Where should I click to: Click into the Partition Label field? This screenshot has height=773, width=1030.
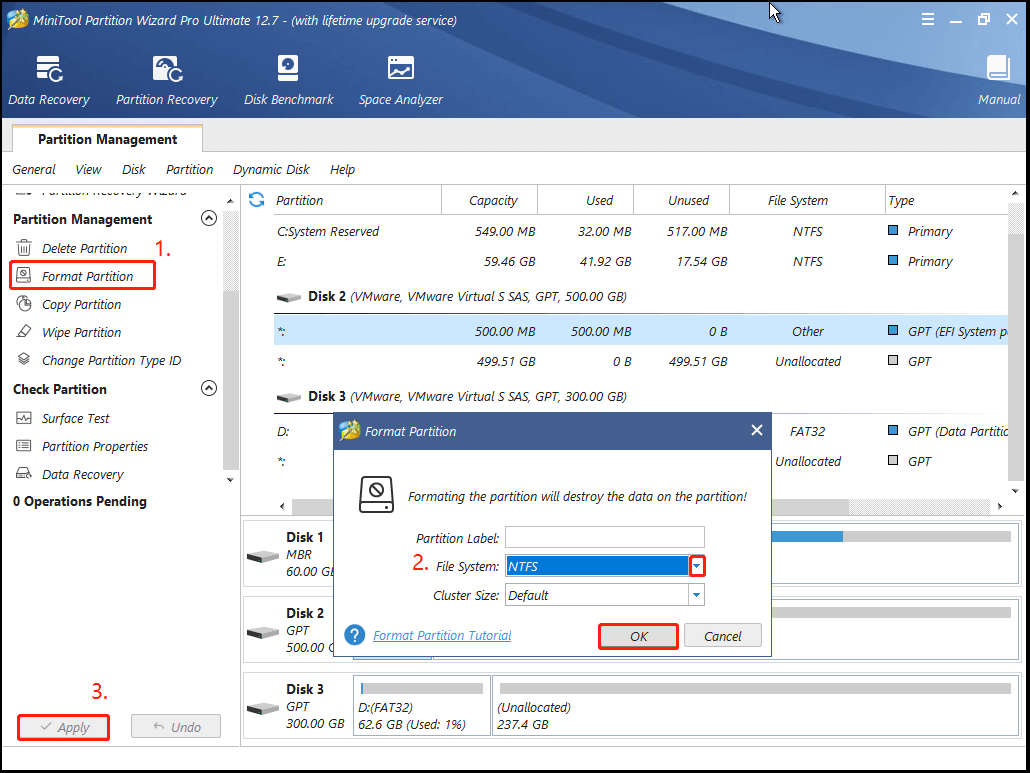(604, 537)
